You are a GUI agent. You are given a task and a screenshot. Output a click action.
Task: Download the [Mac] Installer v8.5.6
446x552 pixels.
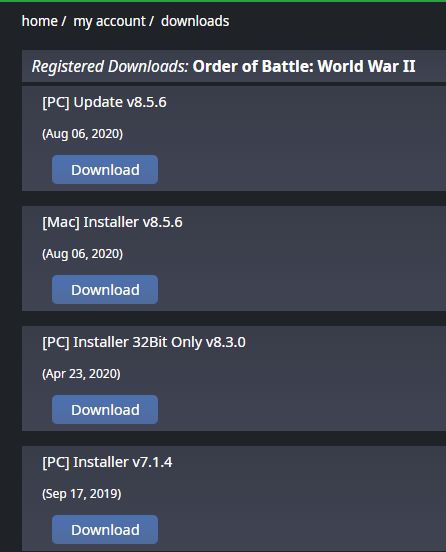click(x=105, y=290)
